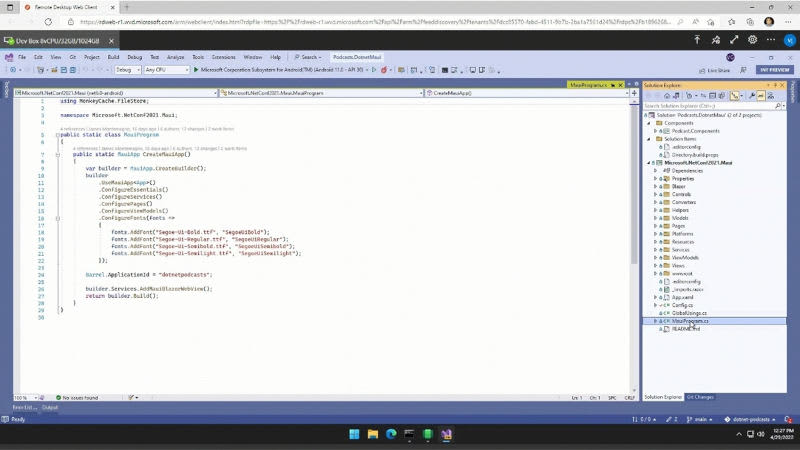Expand the Dependencies node
Image resolution: width=800 pixels, height=450 pixels.
(x=656, y=170)
